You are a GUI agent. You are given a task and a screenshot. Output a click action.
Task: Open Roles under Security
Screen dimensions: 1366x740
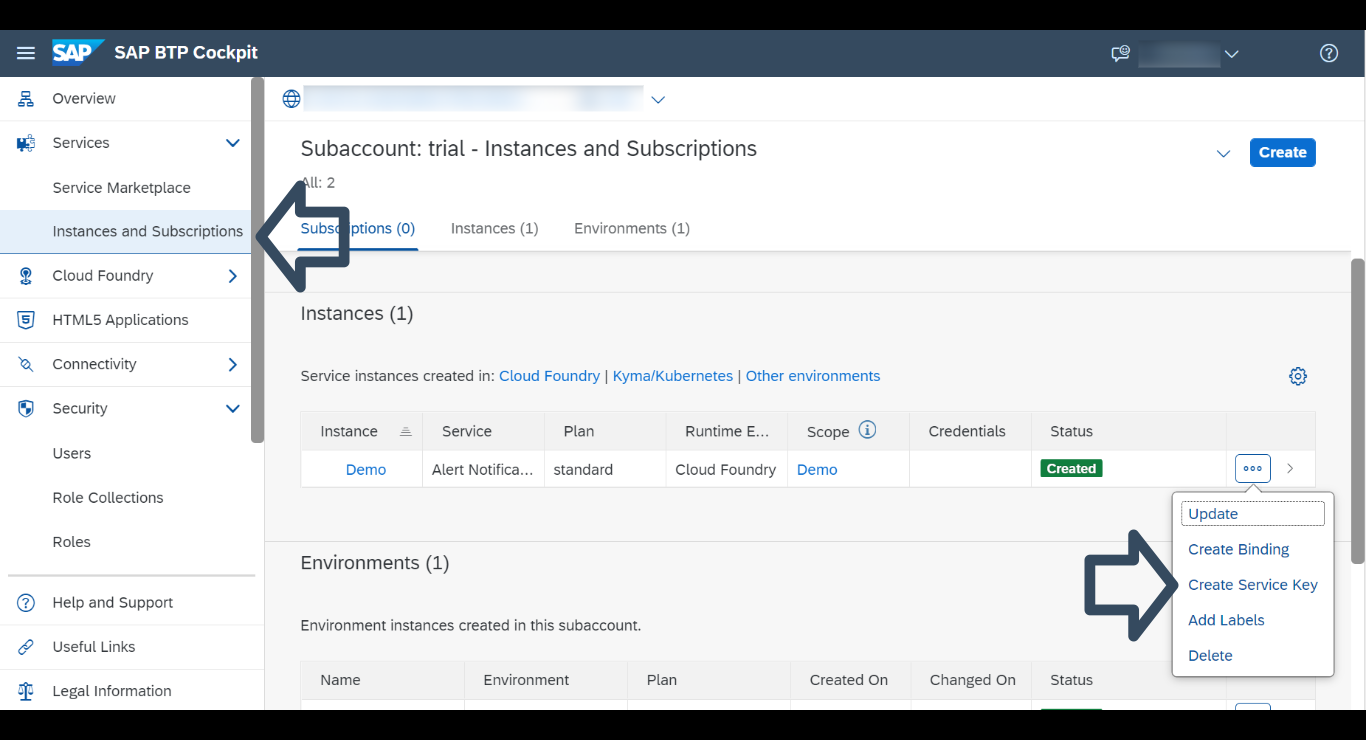[x=71, y=542]
